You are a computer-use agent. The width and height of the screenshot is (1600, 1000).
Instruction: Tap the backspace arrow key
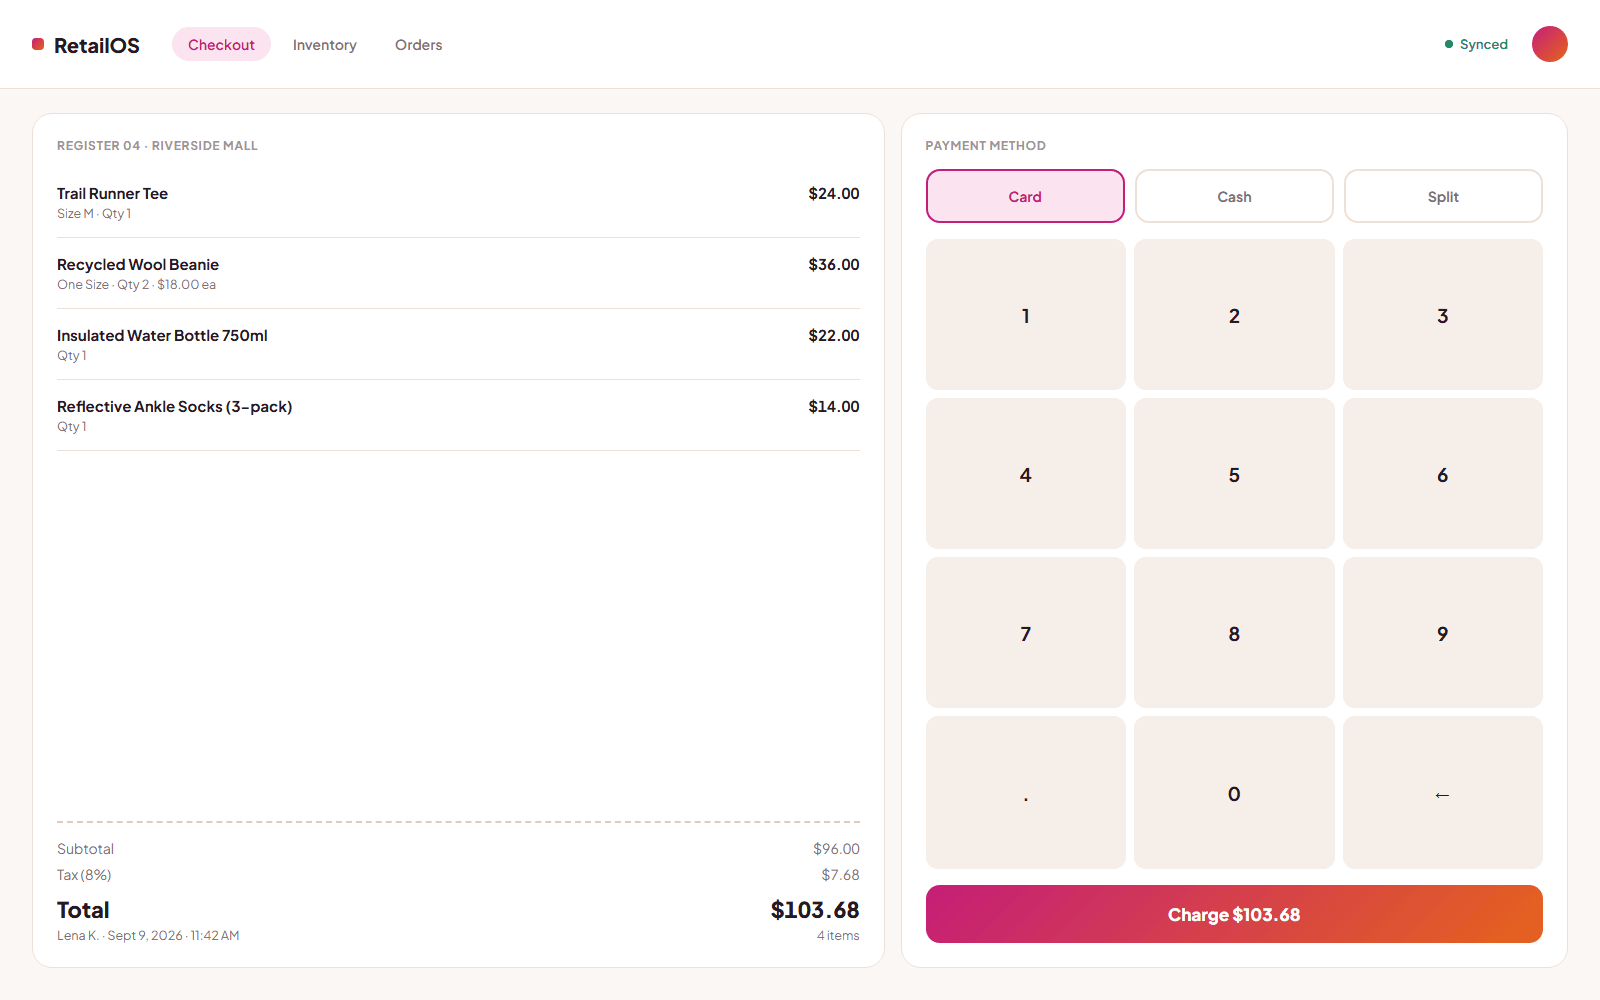(1442, 793)
